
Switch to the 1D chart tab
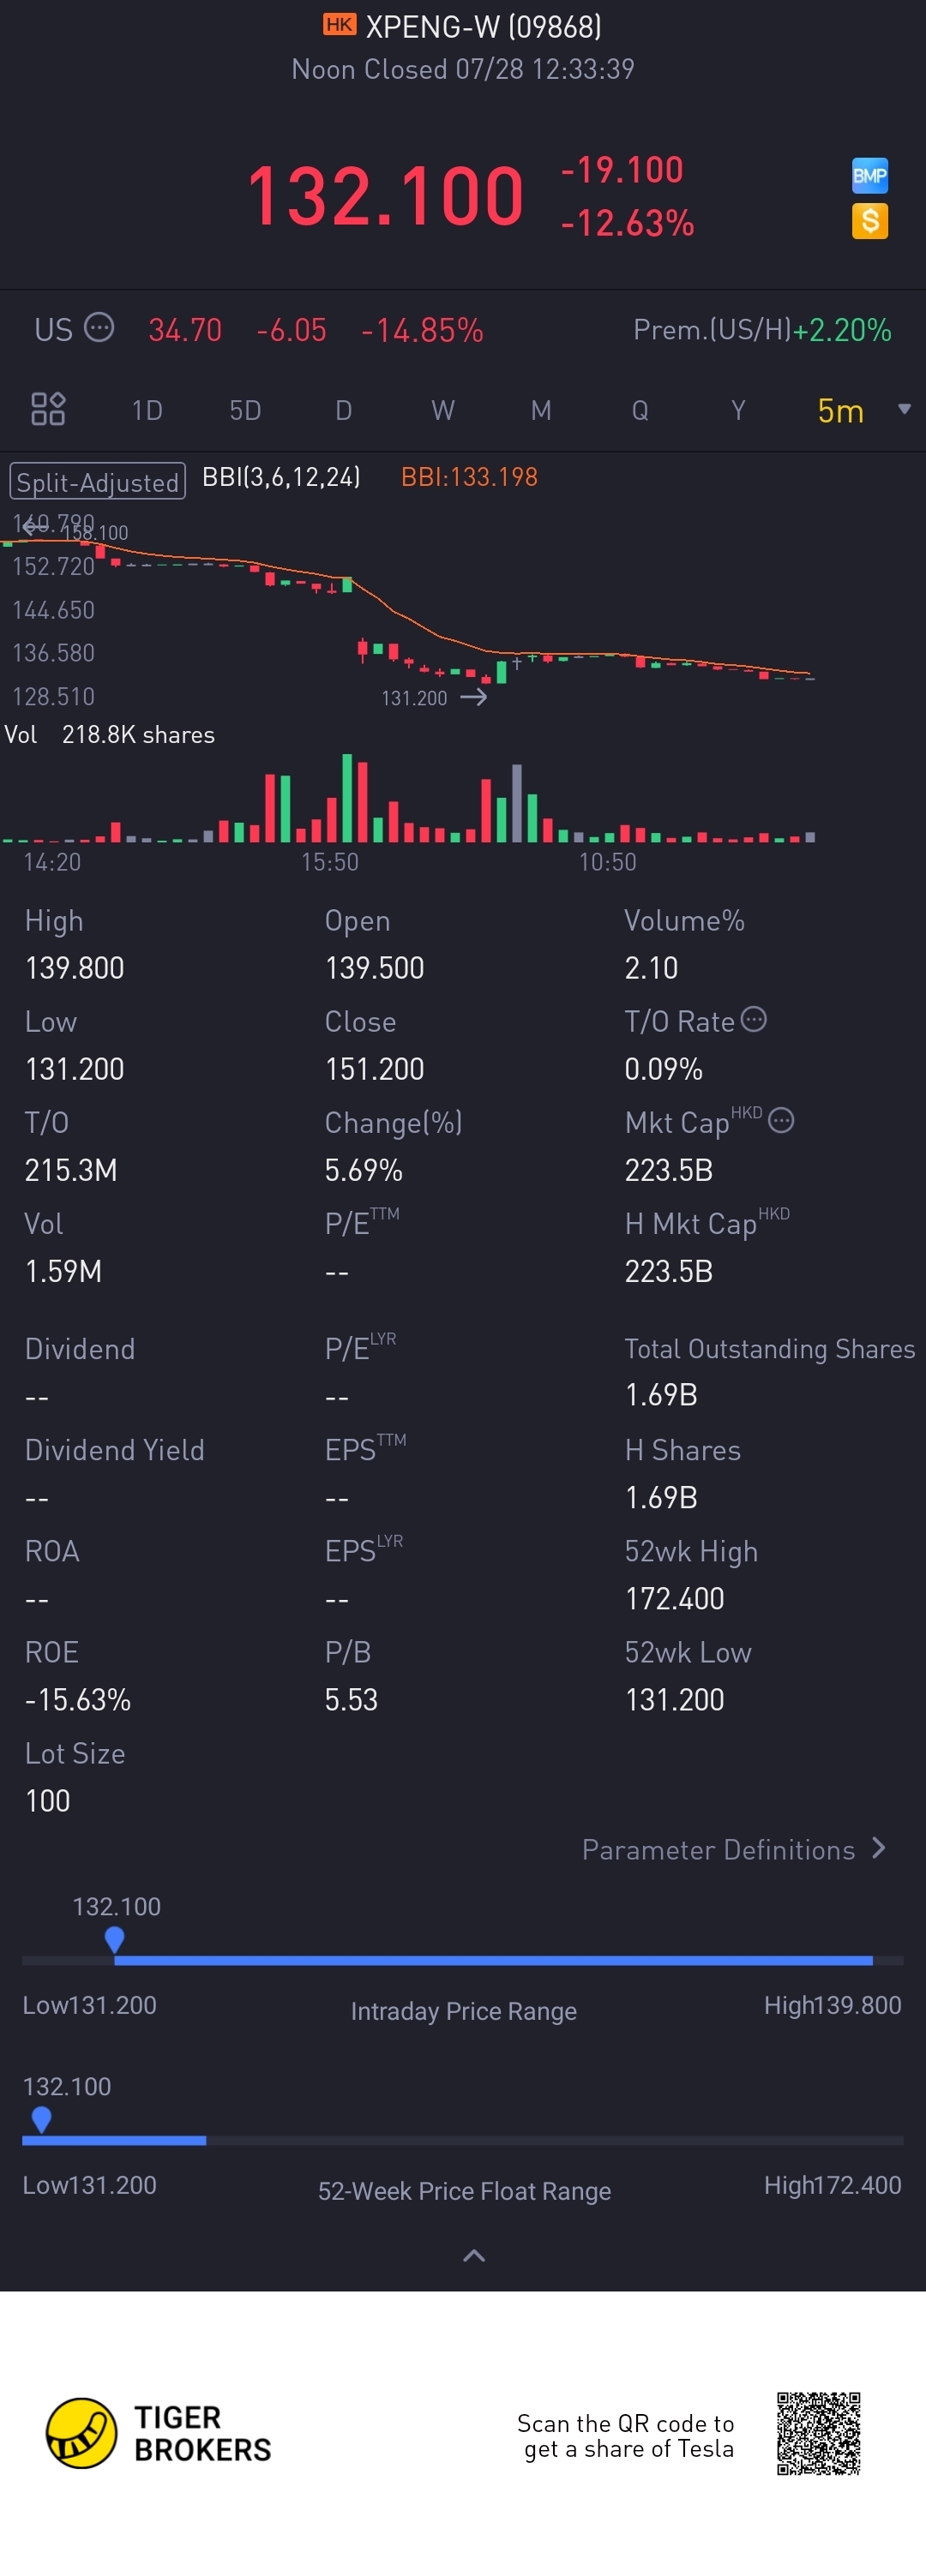(x=147, y=410)
